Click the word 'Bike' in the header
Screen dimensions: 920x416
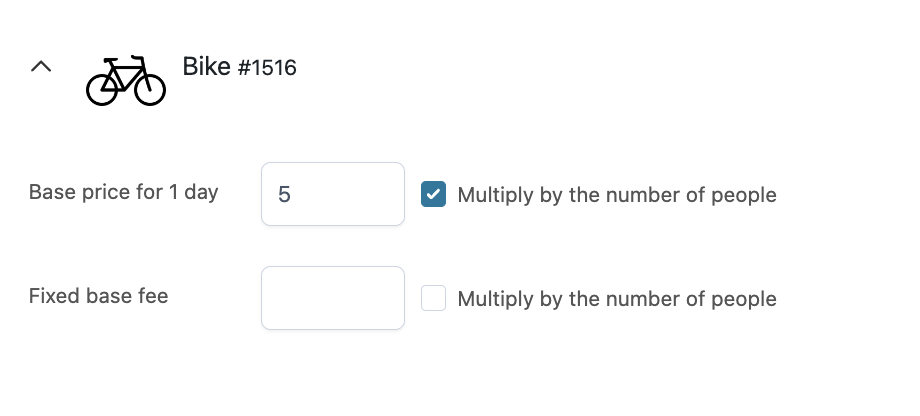pyautogui.click(x=207, y=66)
